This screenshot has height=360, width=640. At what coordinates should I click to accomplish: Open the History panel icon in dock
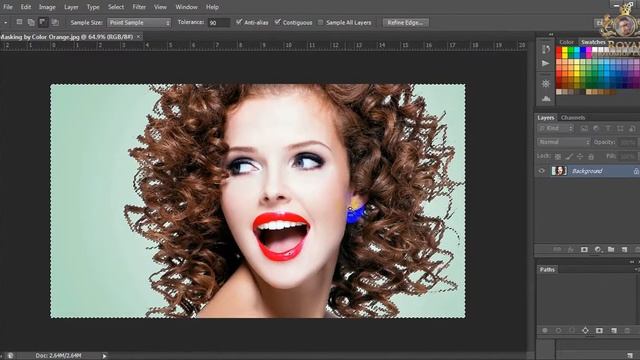pos(545,49)
